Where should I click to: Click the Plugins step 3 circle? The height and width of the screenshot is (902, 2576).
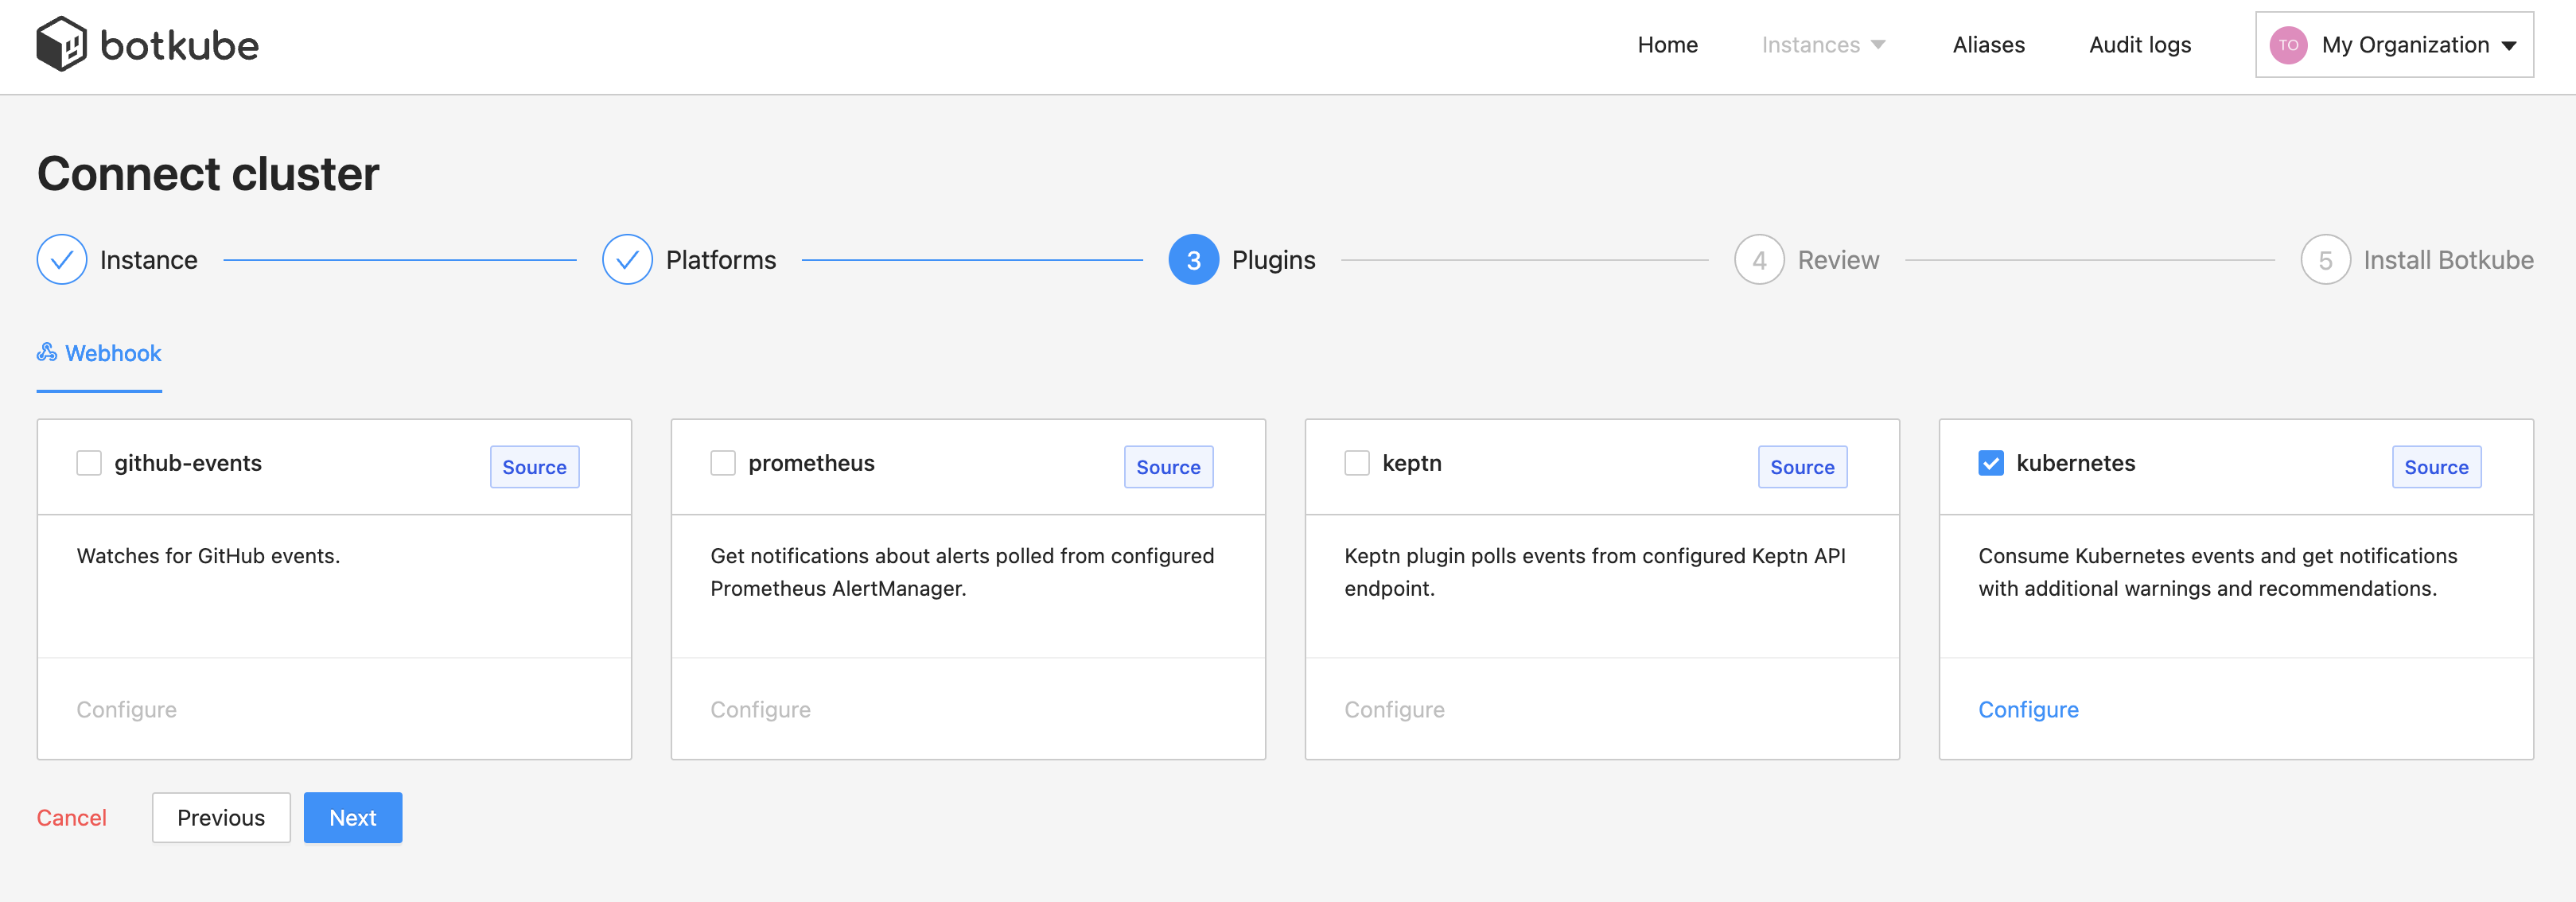click(1193, 260)
